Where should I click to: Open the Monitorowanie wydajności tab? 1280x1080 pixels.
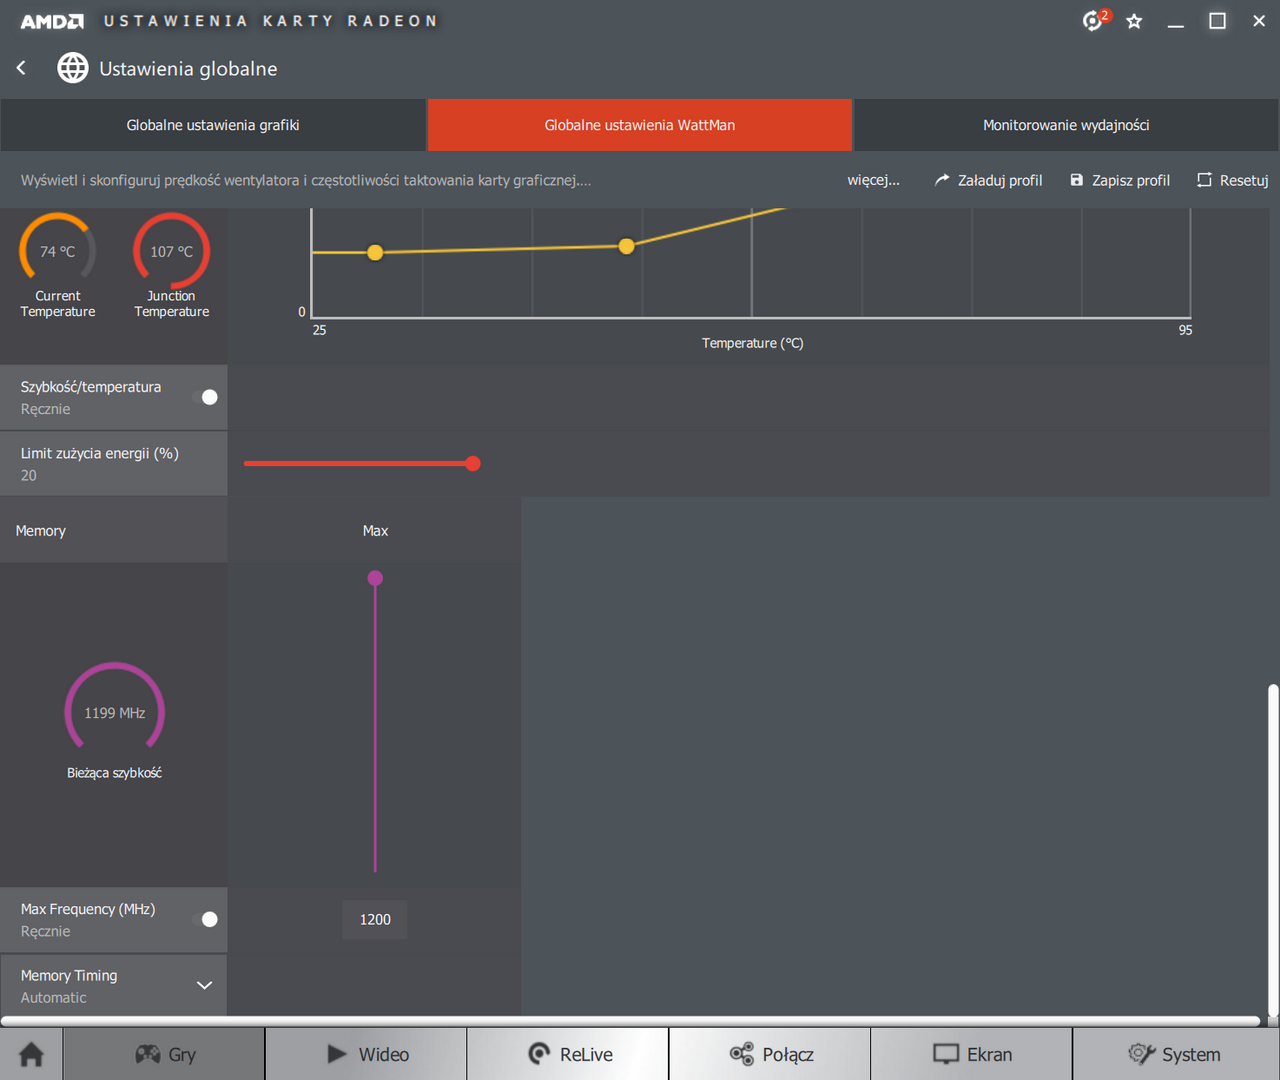tap(1066, 125)
